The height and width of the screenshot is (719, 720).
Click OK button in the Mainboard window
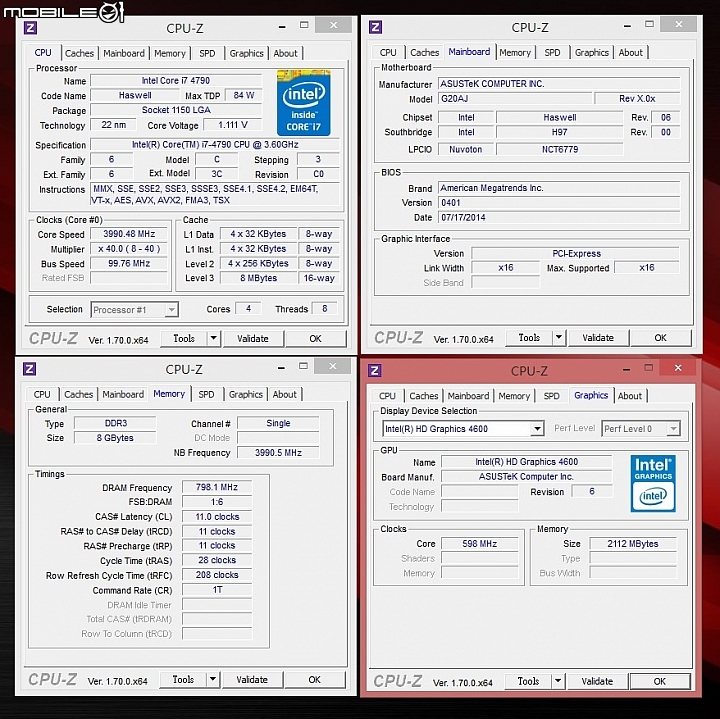pyautogui.click(x=661, y=338)
